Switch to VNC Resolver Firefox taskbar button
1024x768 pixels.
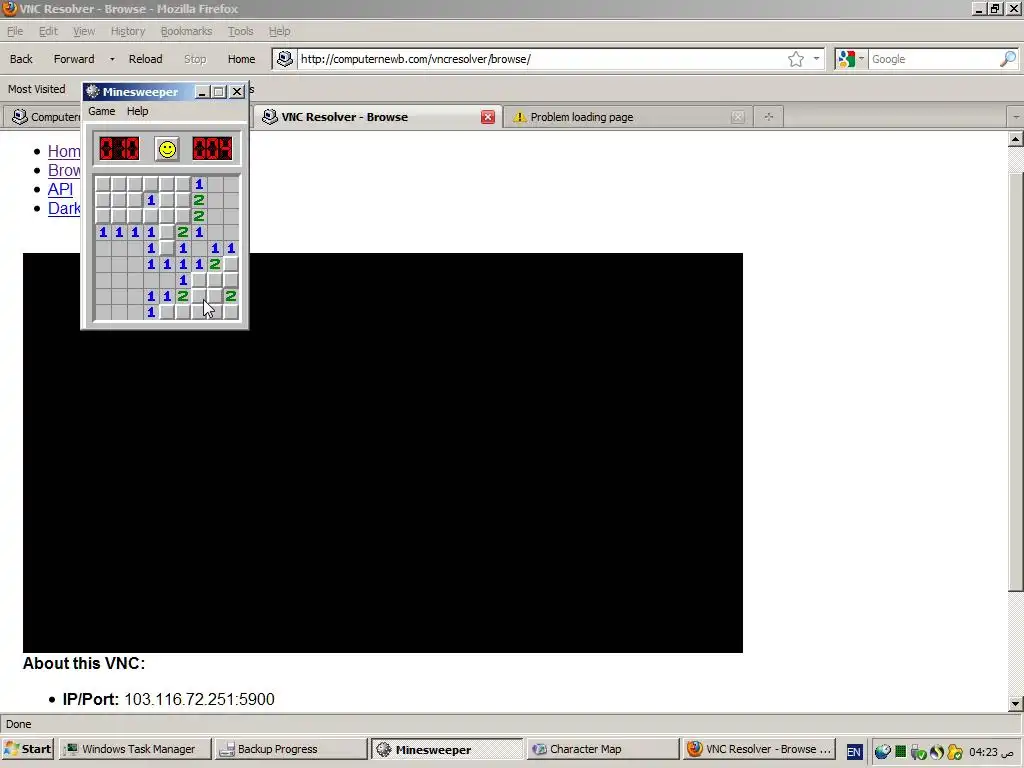[x=758, y=749]
